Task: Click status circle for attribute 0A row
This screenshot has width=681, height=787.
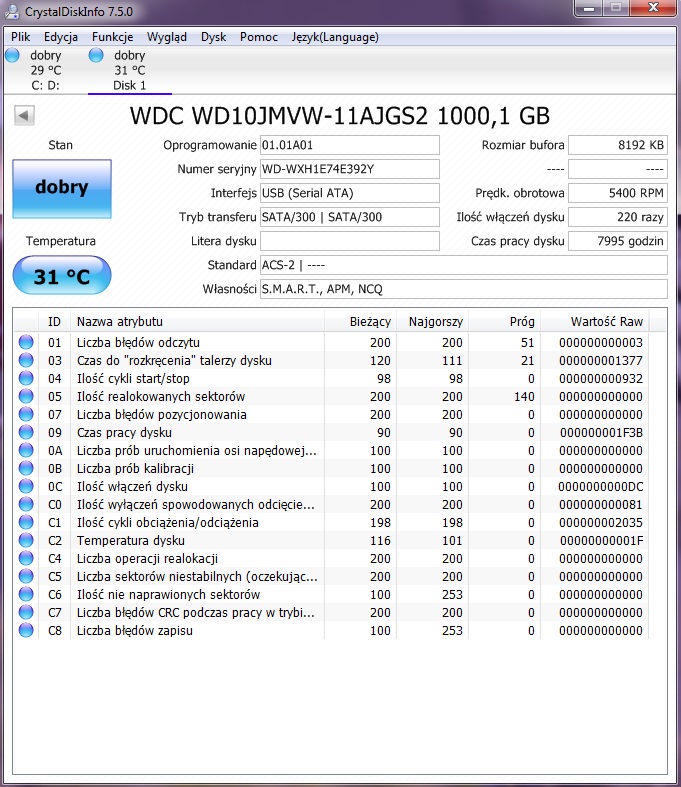Action: pos(26,450)
